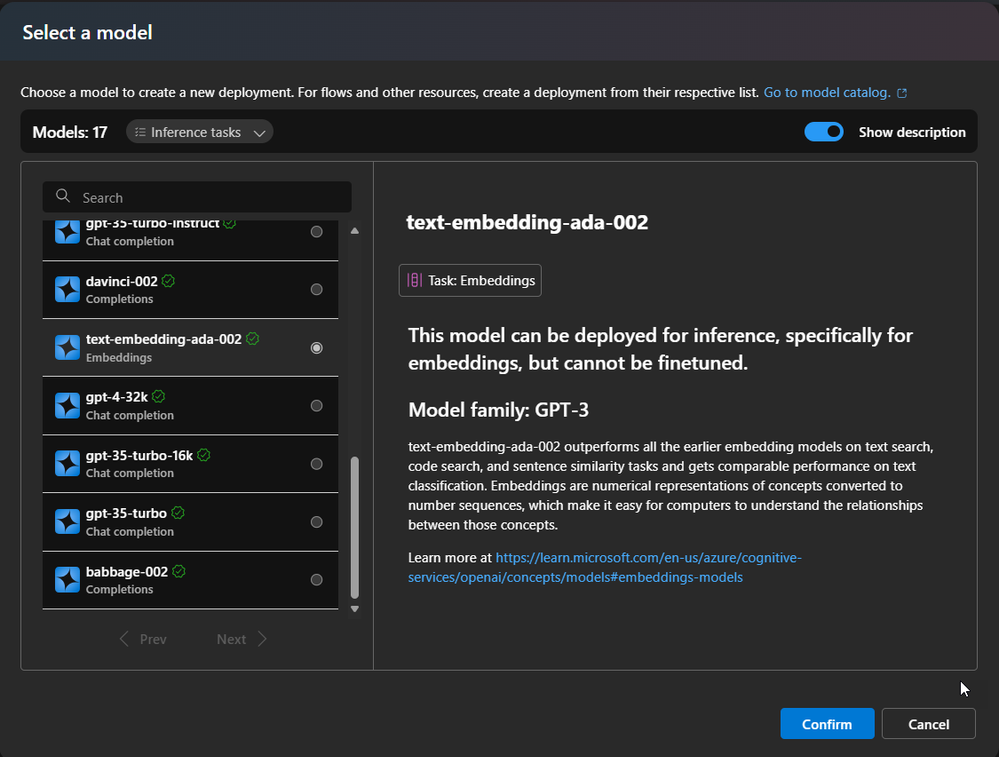
Task: Click the Models: 17 count label
Action: click(x=70, y=132)
